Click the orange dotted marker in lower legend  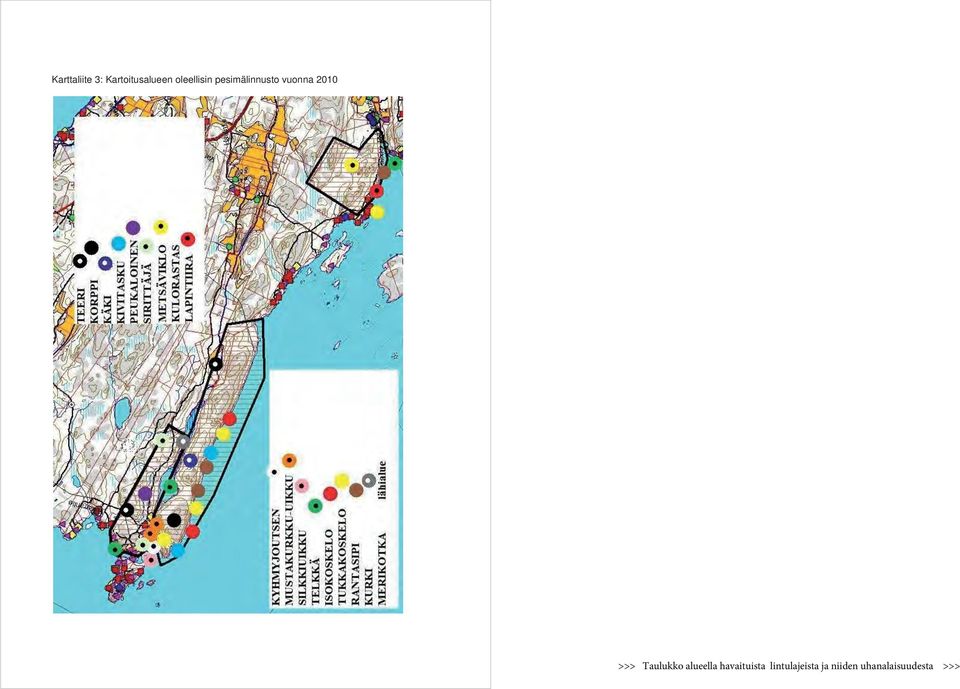289,460
